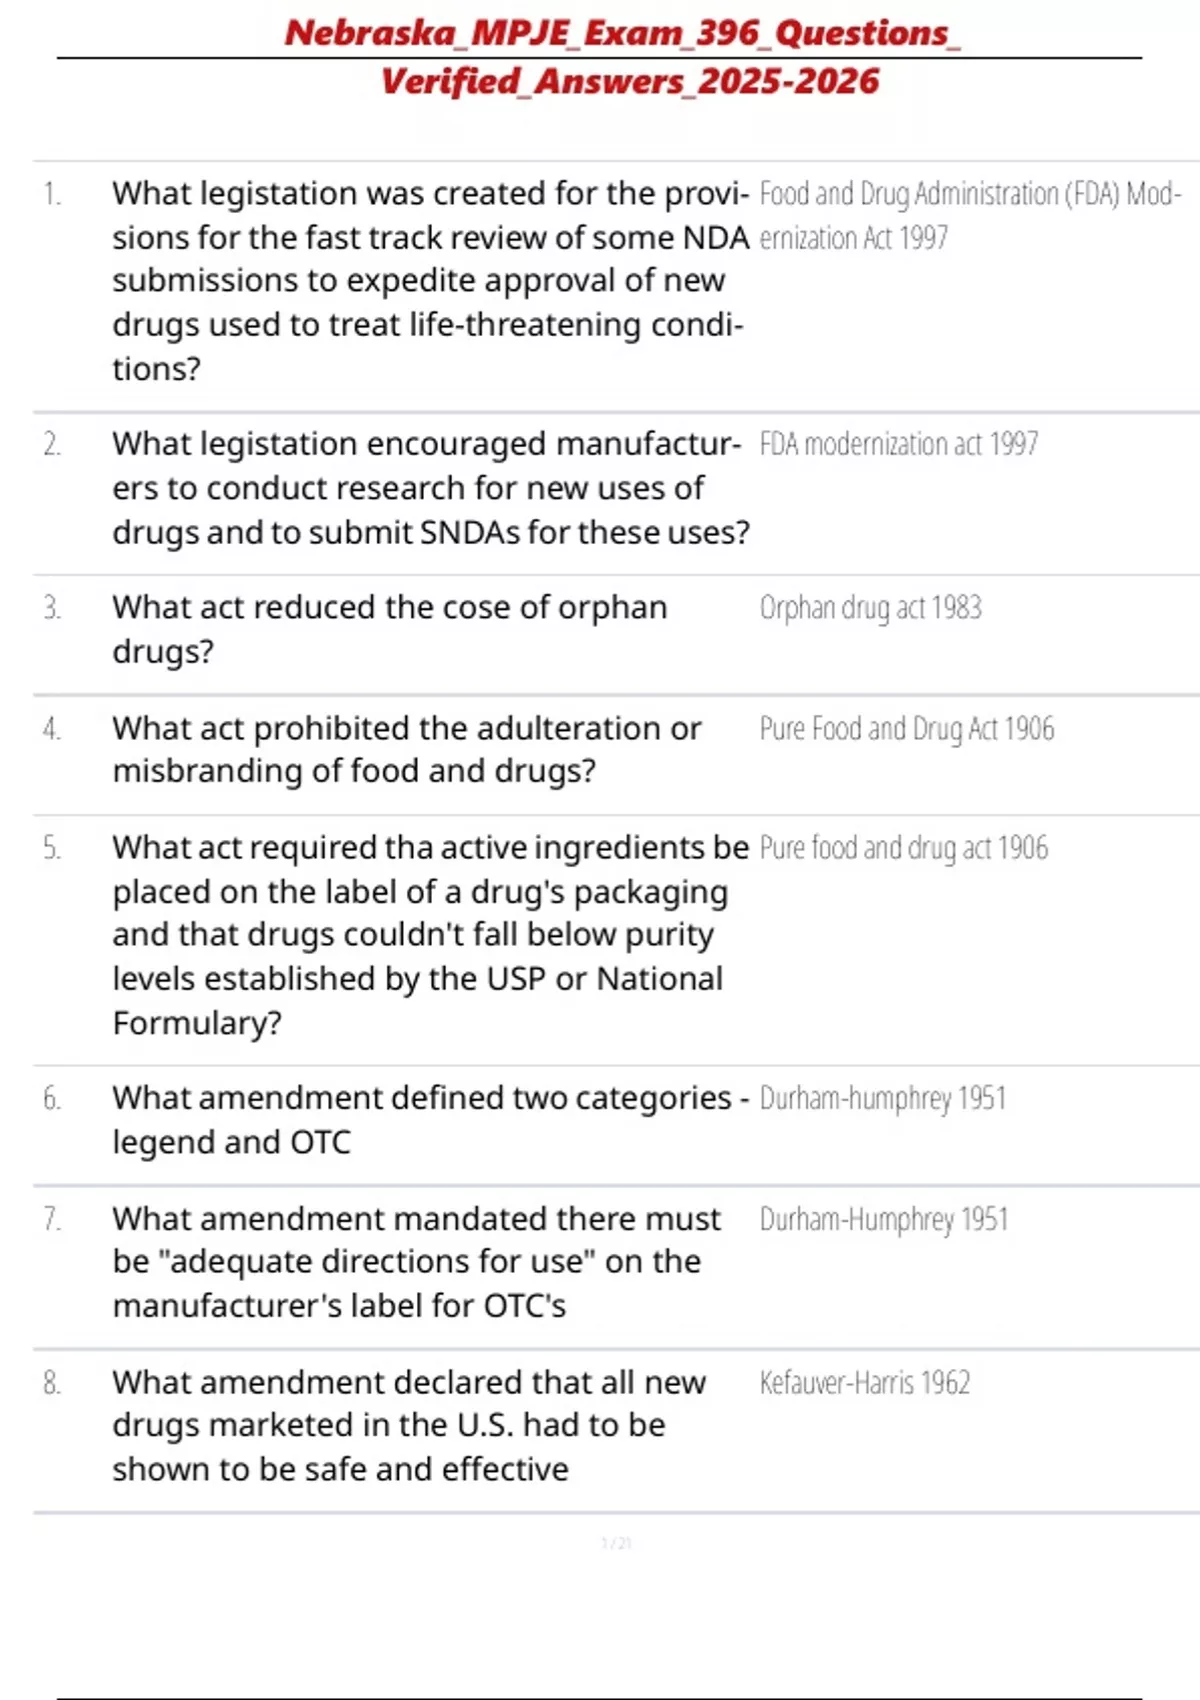
Task: Click the page number at the bottom
Action: pyautogui.click(x=616, y=1543)
